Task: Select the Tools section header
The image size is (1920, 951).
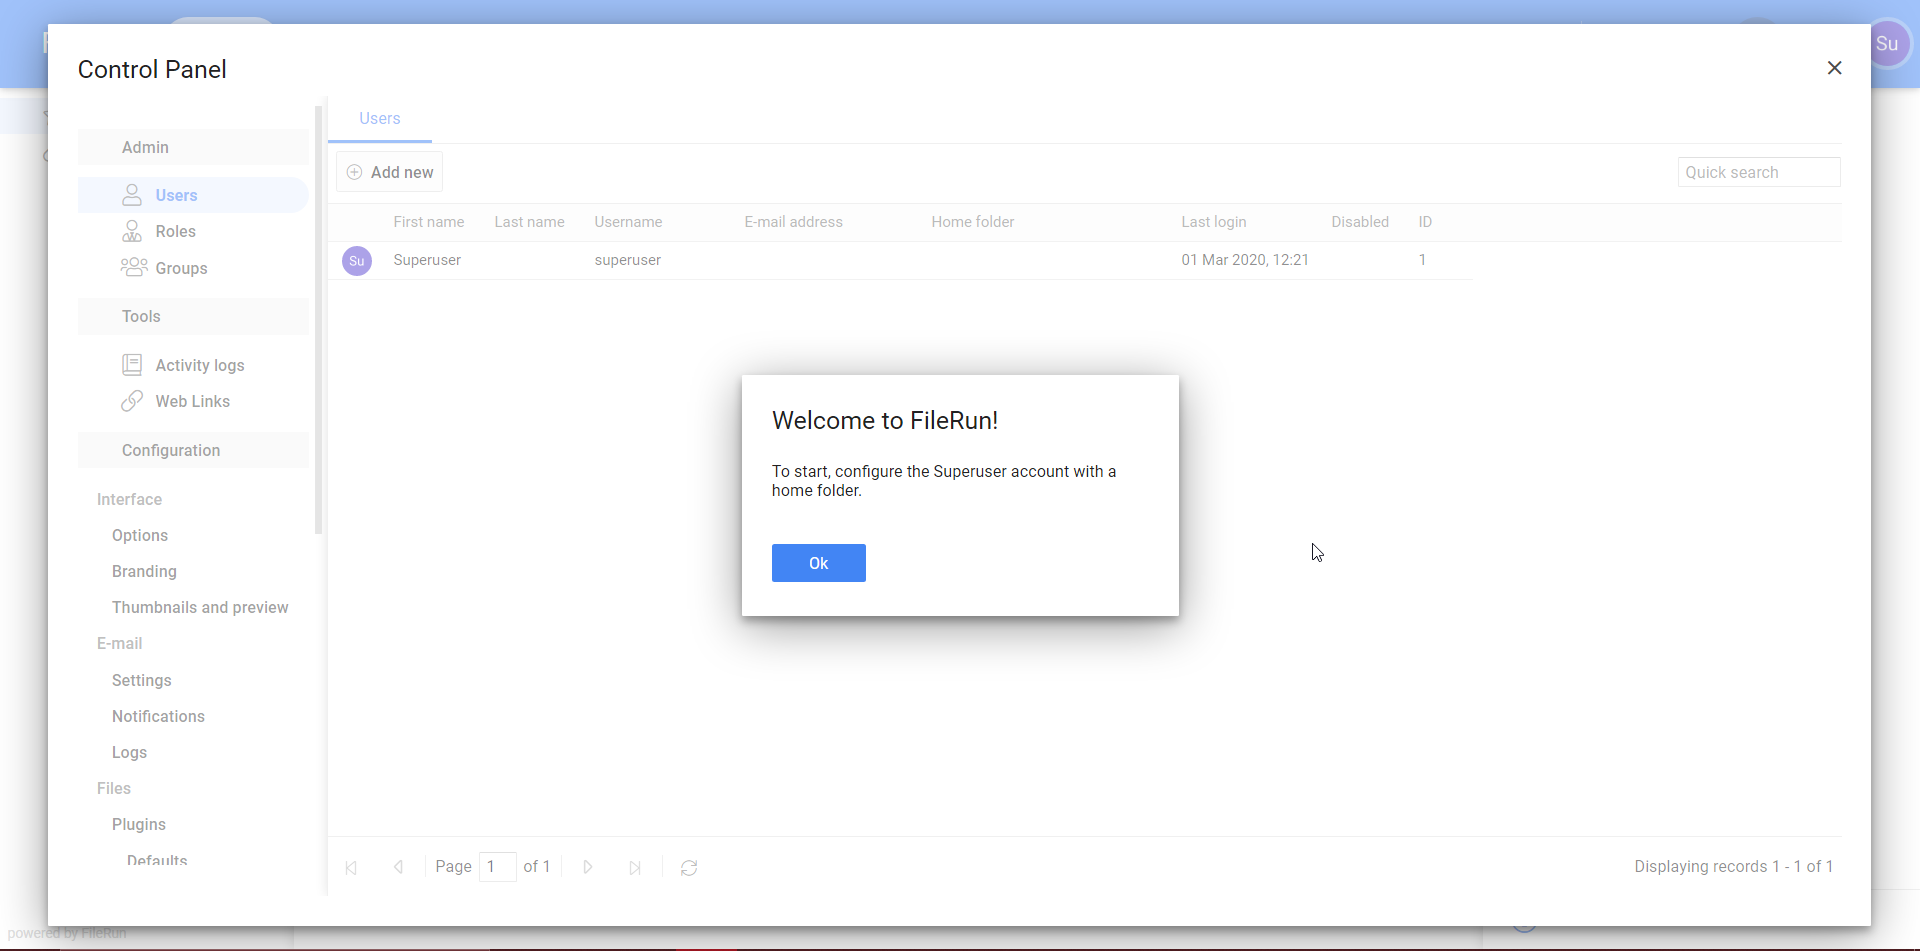Action: 193,316
